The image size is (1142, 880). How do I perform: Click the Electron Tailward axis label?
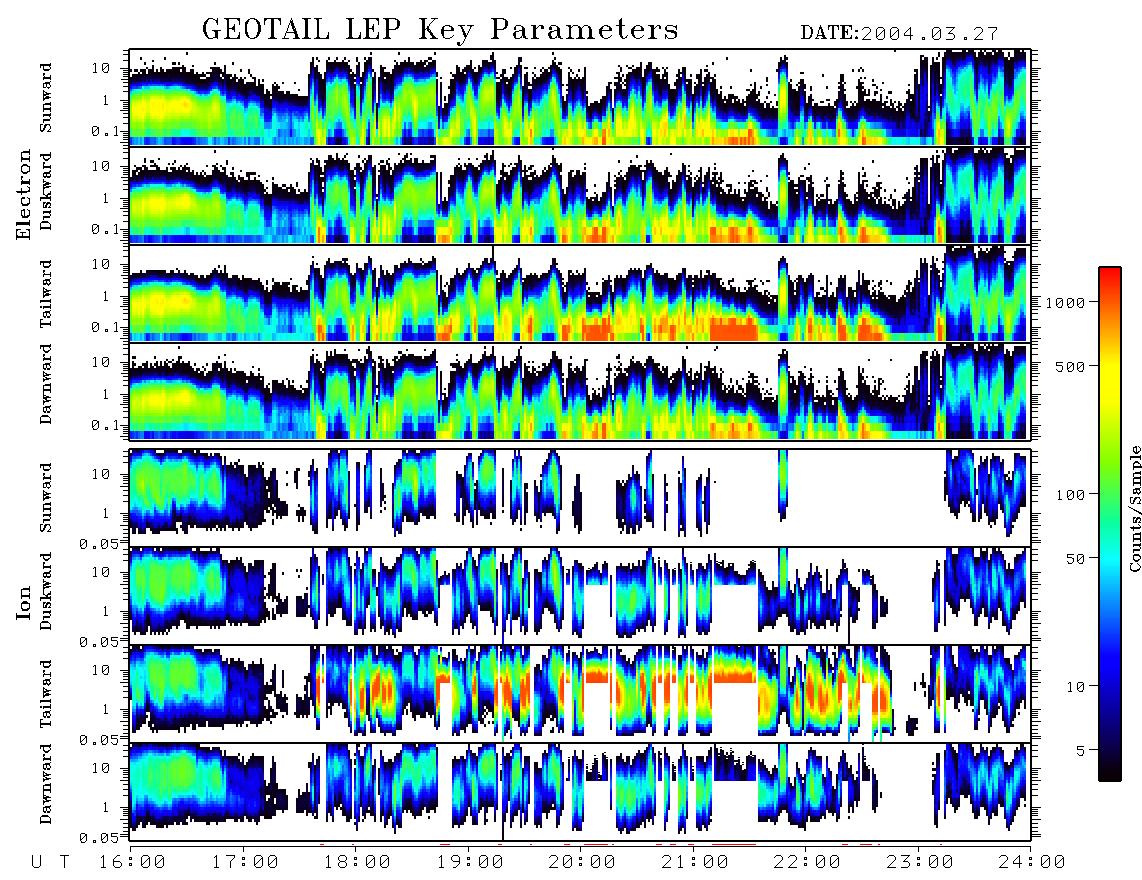pyautogui.click(x=46, y=294)
